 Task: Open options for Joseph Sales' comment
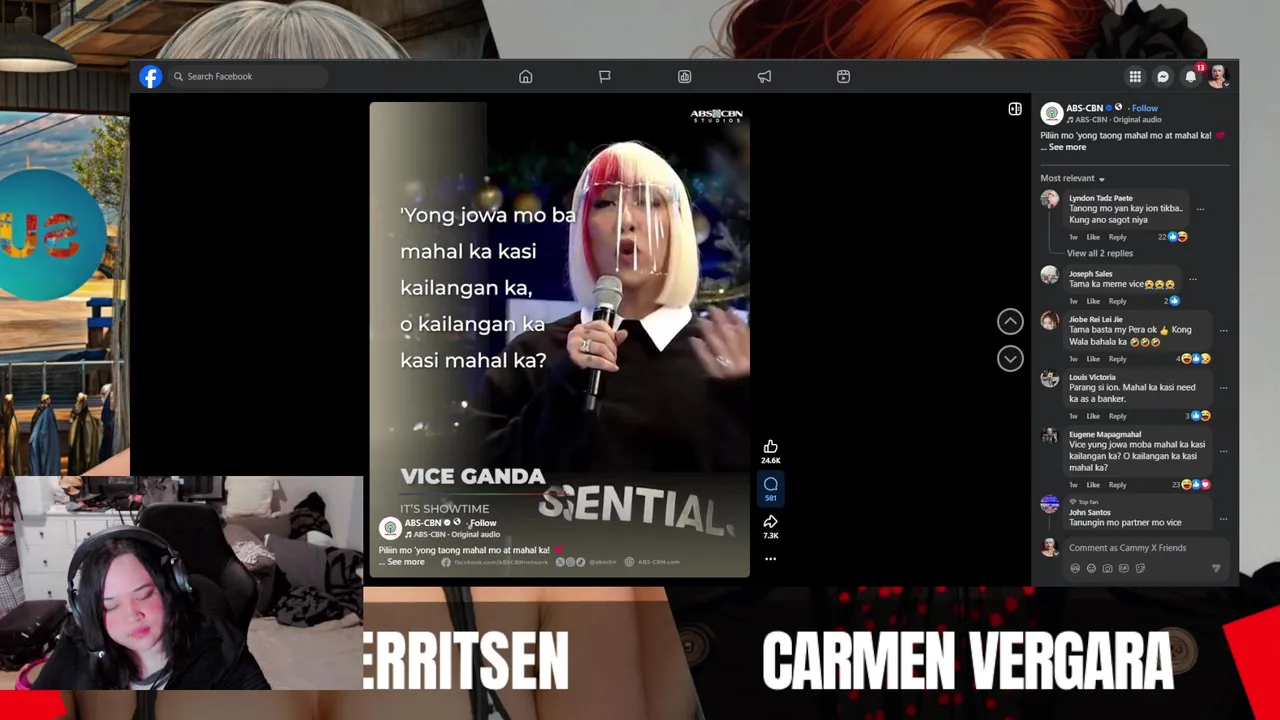pos(1192,279)
